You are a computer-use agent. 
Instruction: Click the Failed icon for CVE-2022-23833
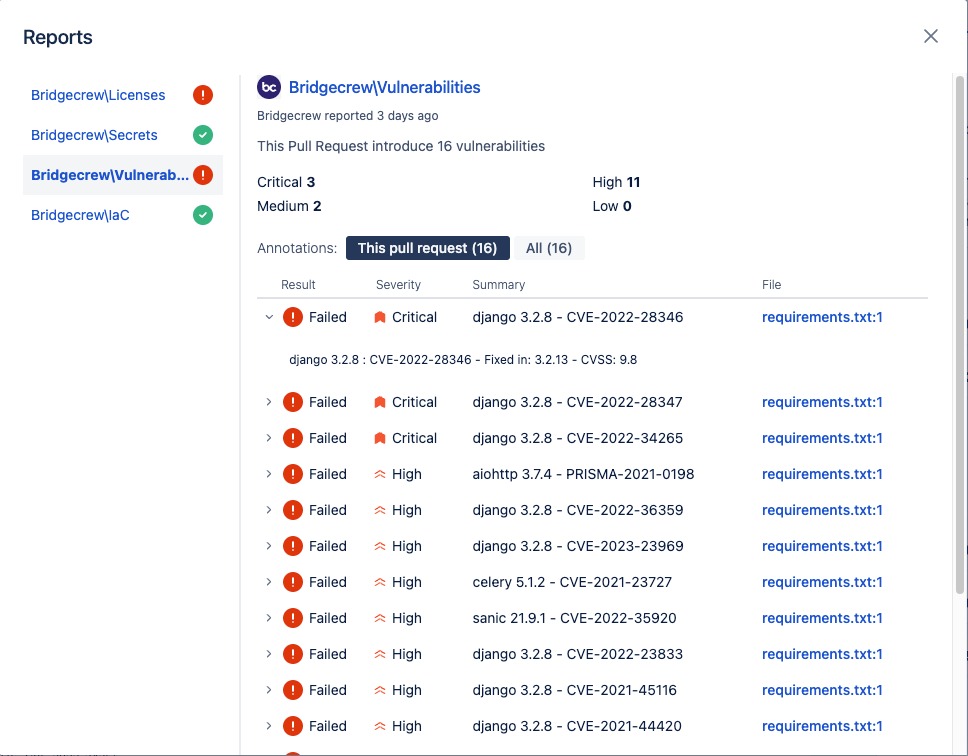pos(293,654)
